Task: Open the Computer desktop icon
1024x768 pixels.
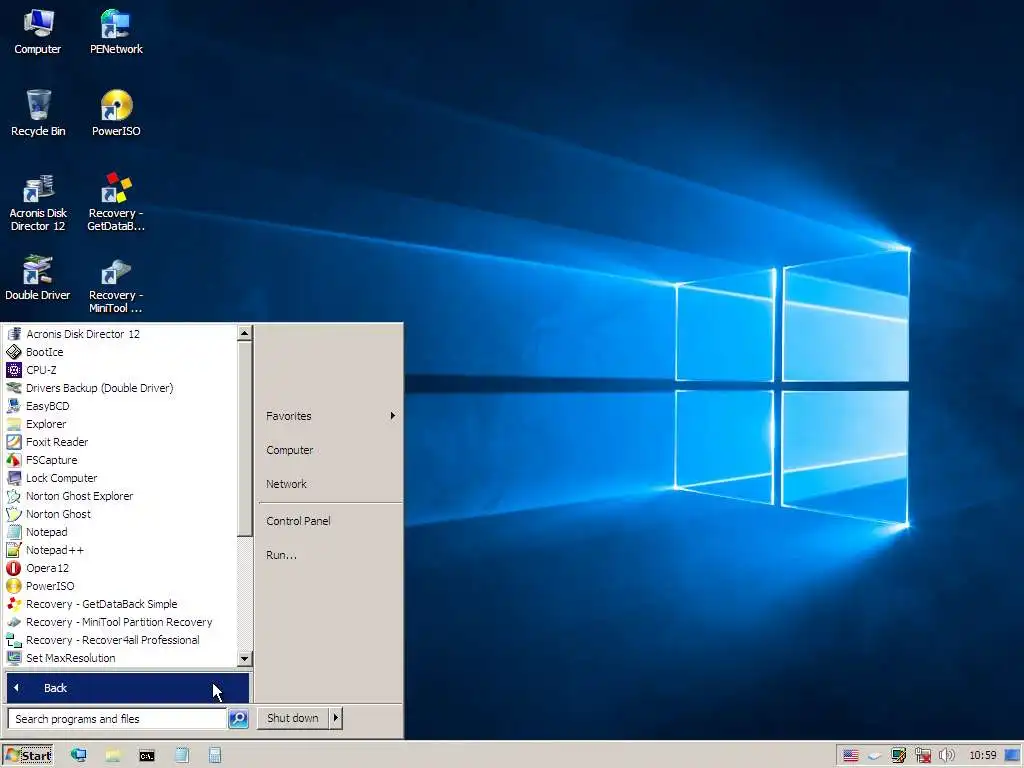Action: pos(38,33)
